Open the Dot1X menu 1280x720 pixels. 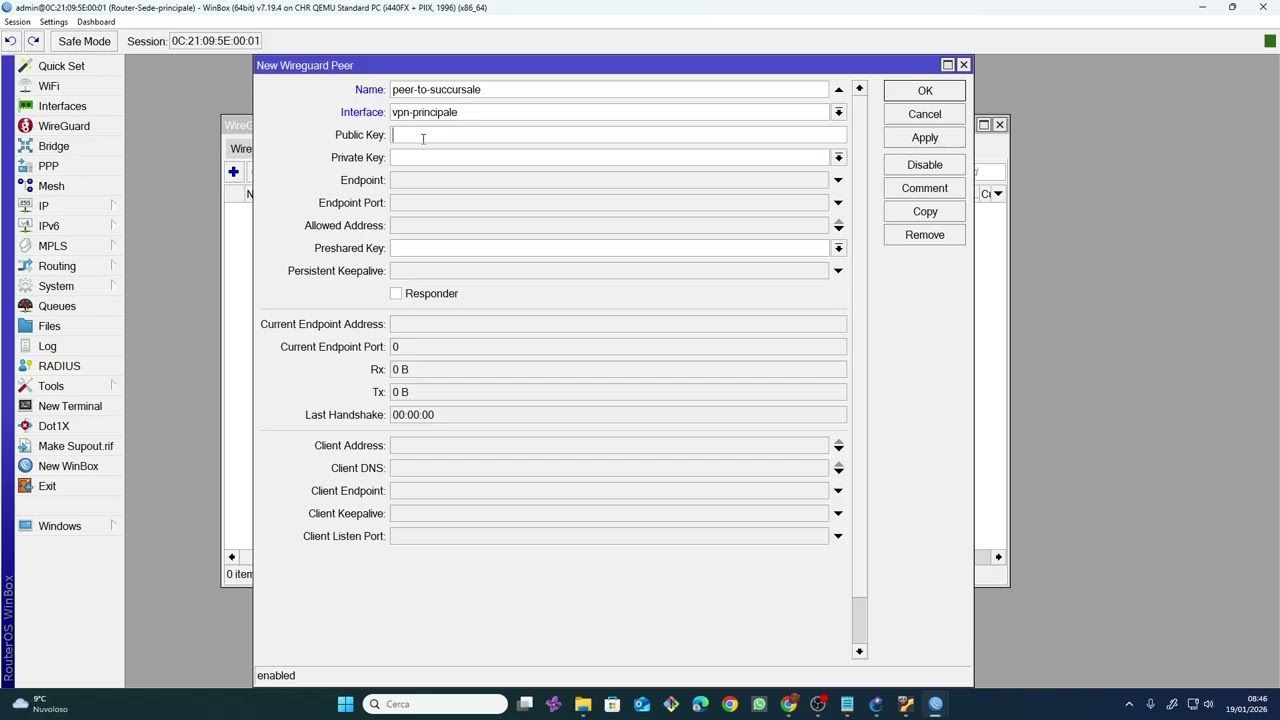[53, 426]
